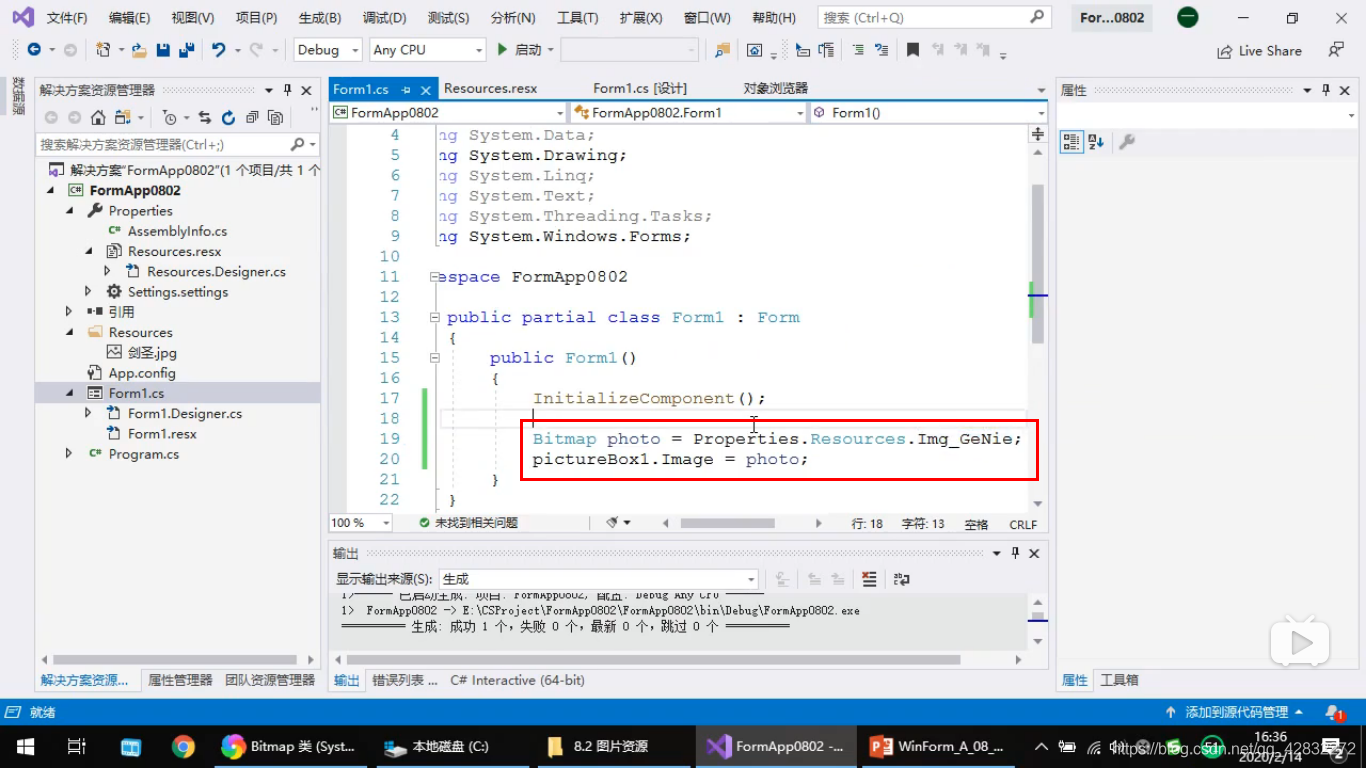
Task: Switch to the 工具箱 tab
Action: (x=1119, y=680)
